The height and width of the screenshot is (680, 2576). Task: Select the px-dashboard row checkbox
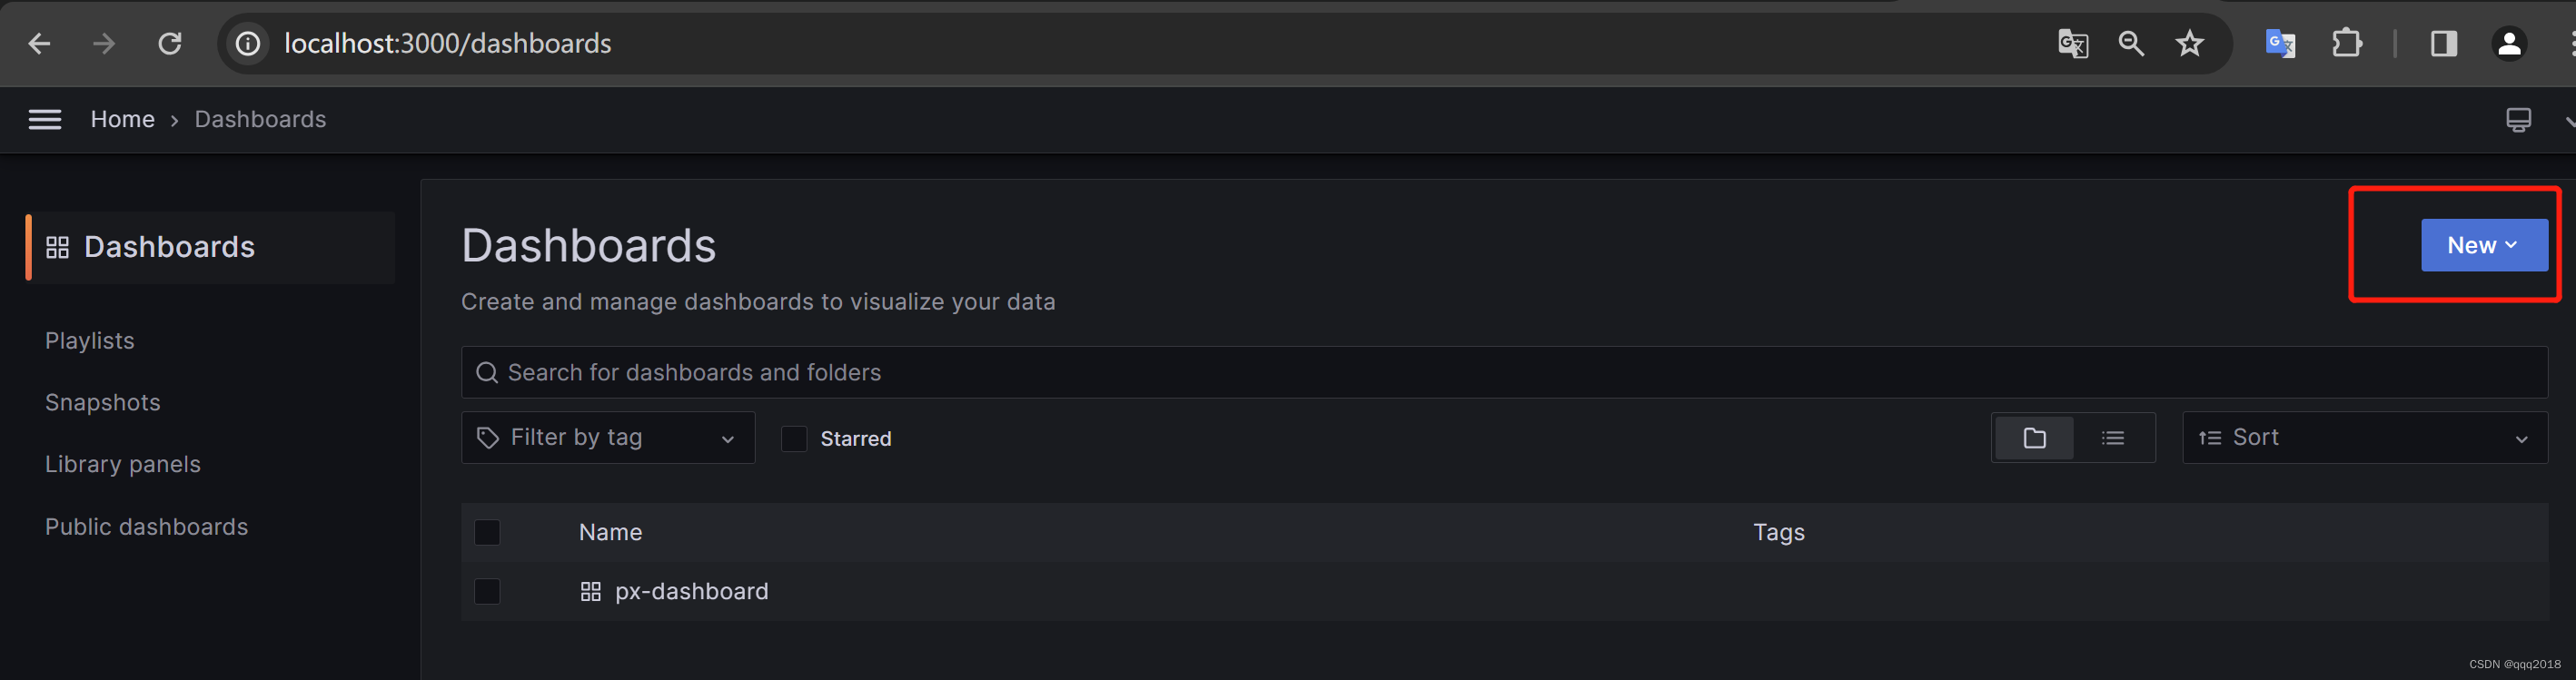tap(487, 591)
